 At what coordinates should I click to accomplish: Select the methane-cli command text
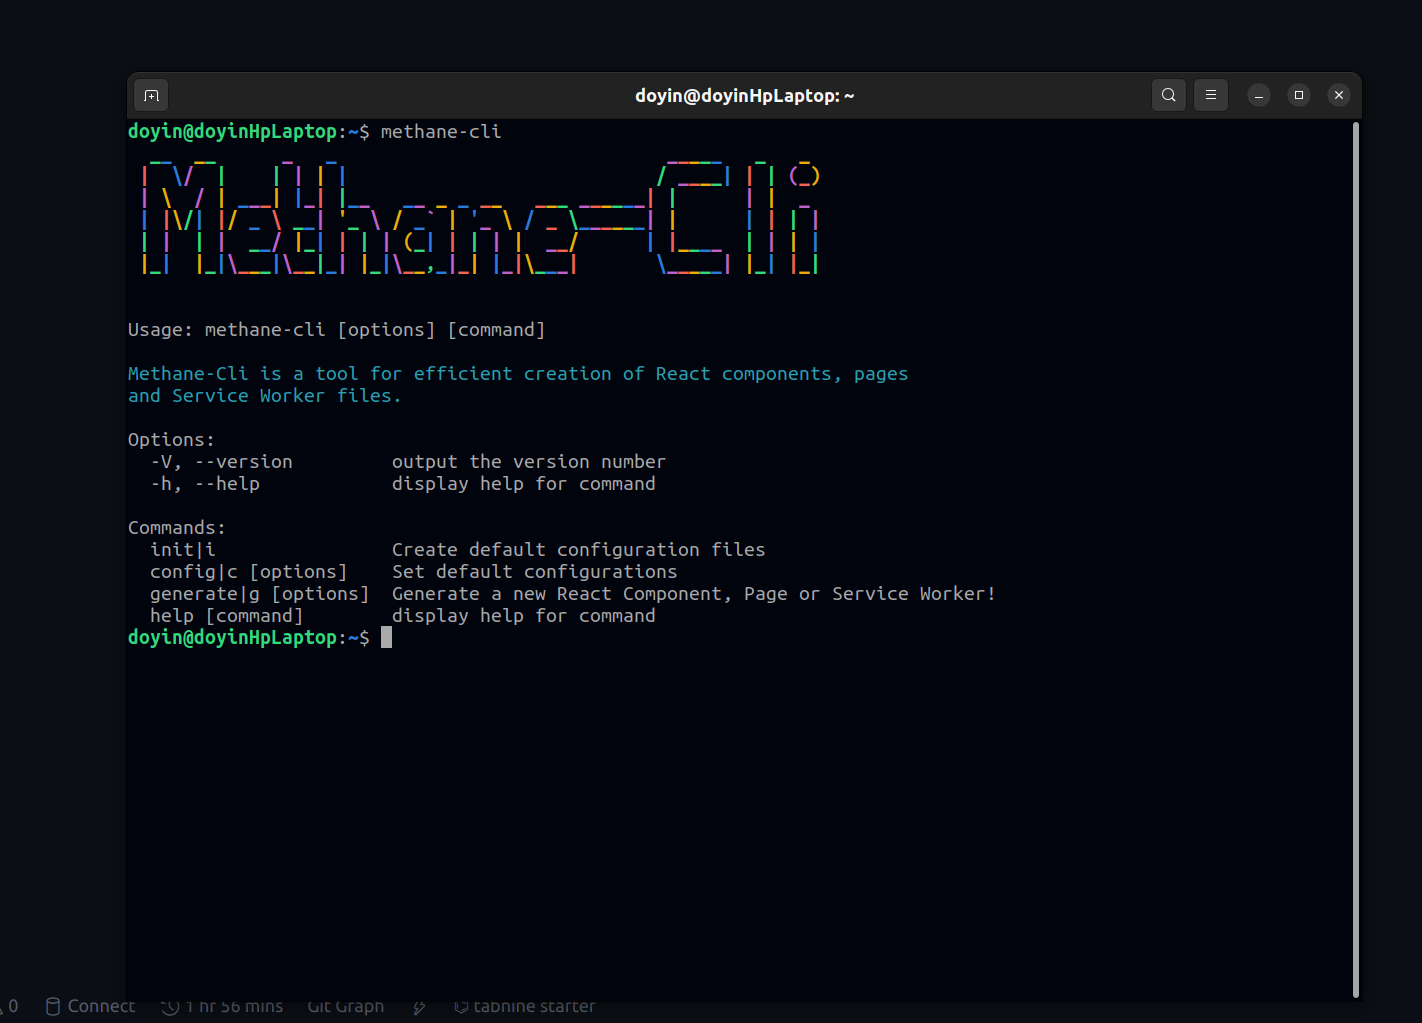pyautogui.click(x=441, y=131)
